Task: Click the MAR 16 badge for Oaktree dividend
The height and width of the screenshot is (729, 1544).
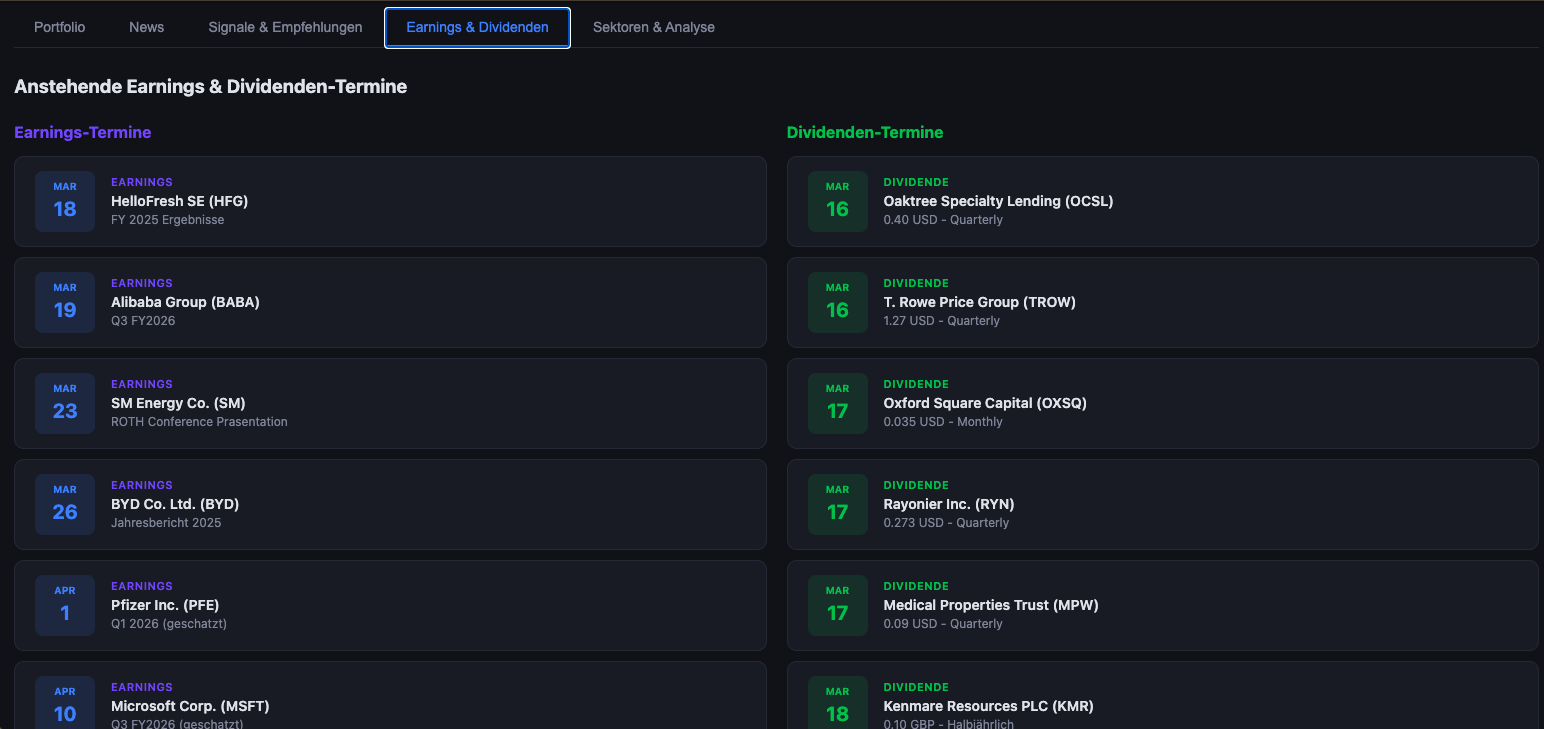Action: pyautogui.click(x=837, y=201)
